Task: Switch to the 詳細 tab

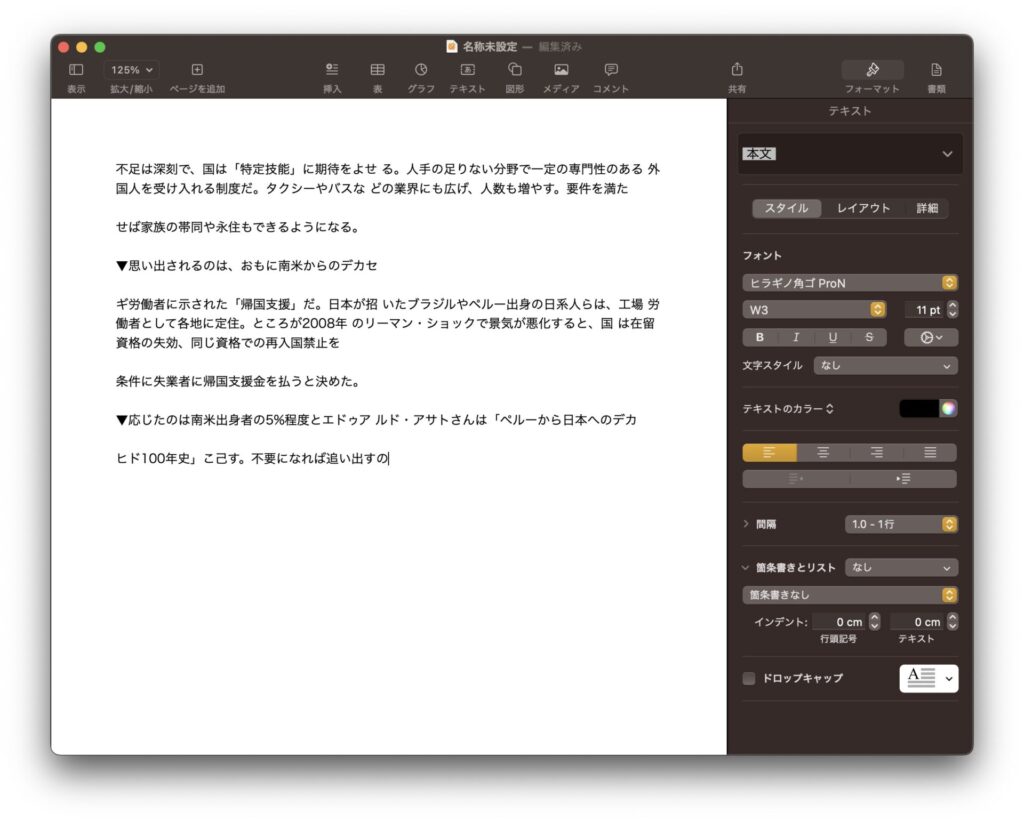Action: coord(927,208)
